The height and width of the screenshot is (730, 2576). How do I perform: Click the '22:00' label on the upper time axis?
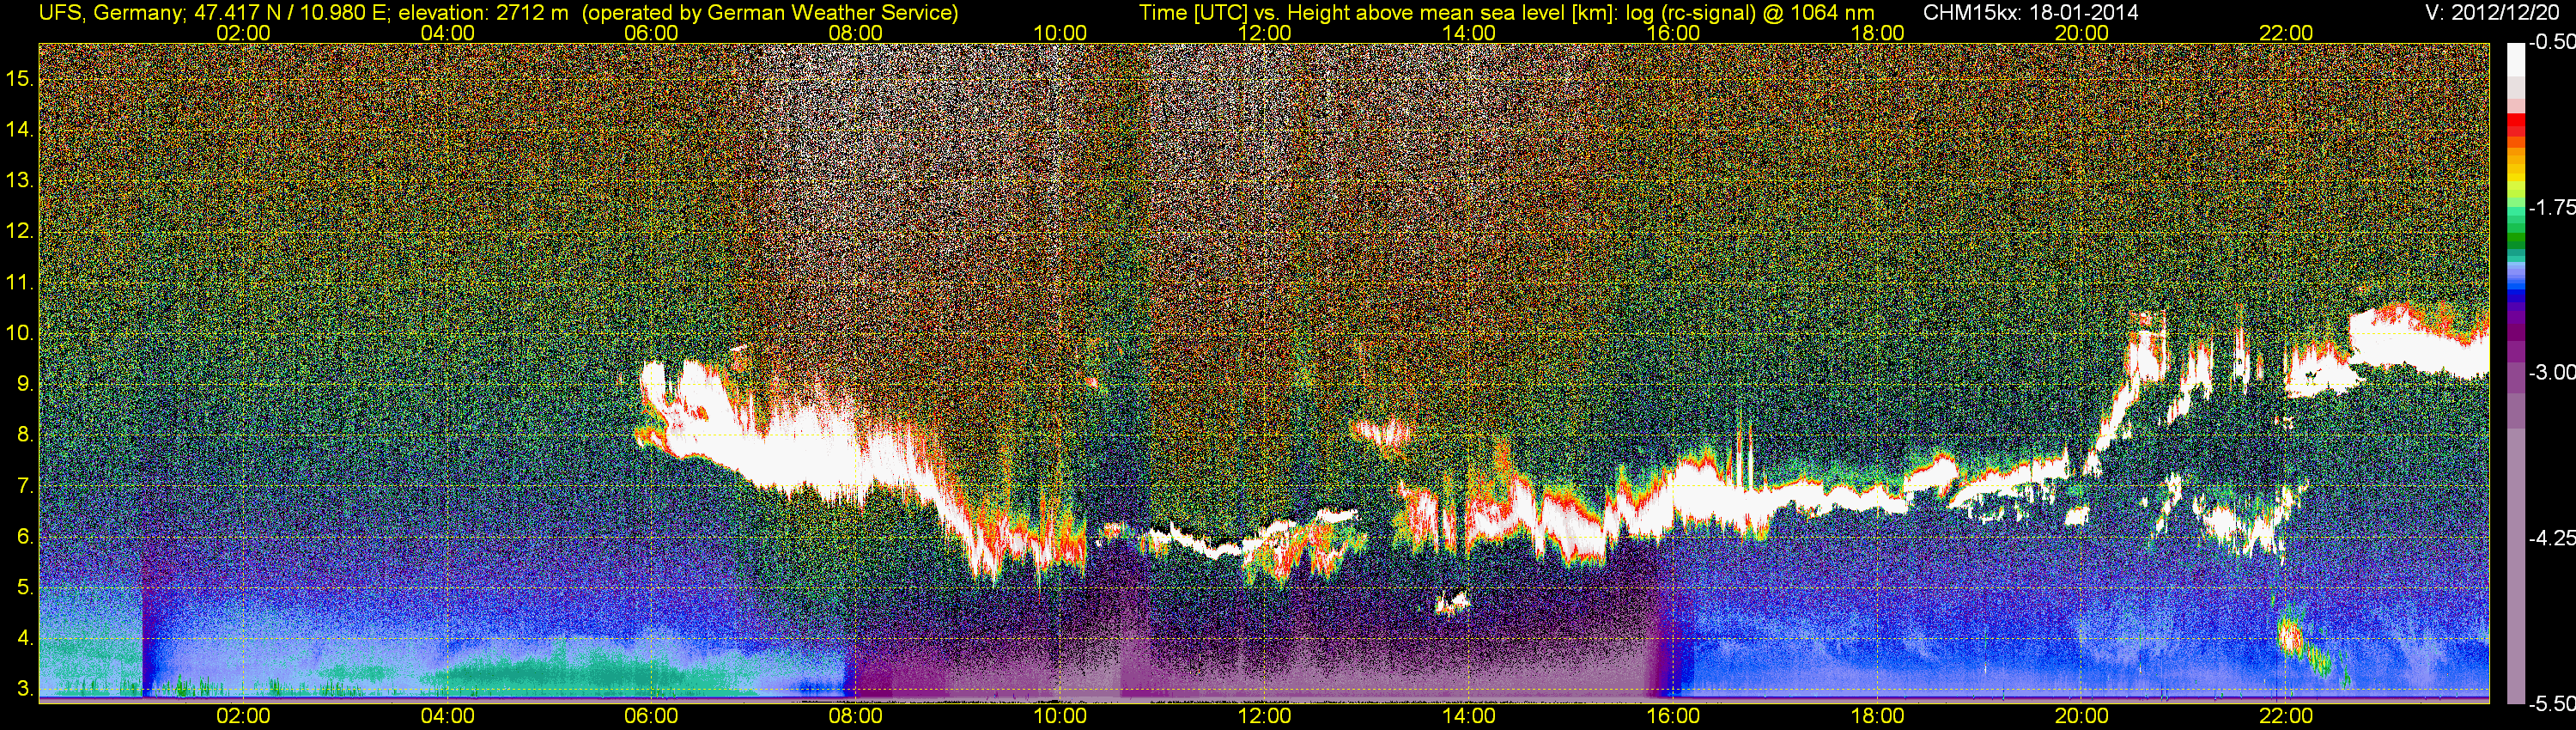tap(2286, 33)
